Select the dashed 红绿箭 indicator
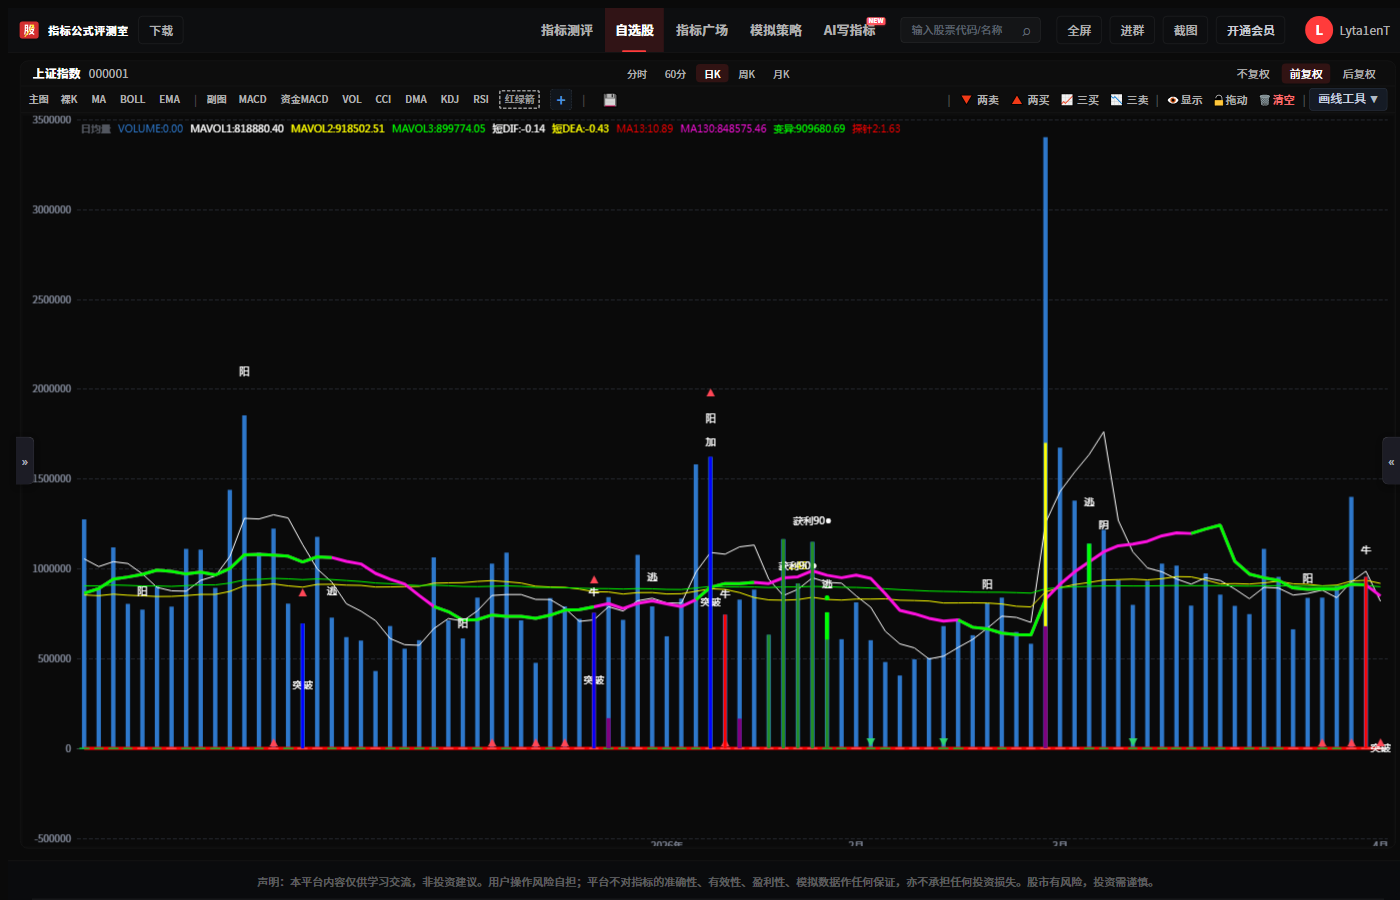 [520, 100]
